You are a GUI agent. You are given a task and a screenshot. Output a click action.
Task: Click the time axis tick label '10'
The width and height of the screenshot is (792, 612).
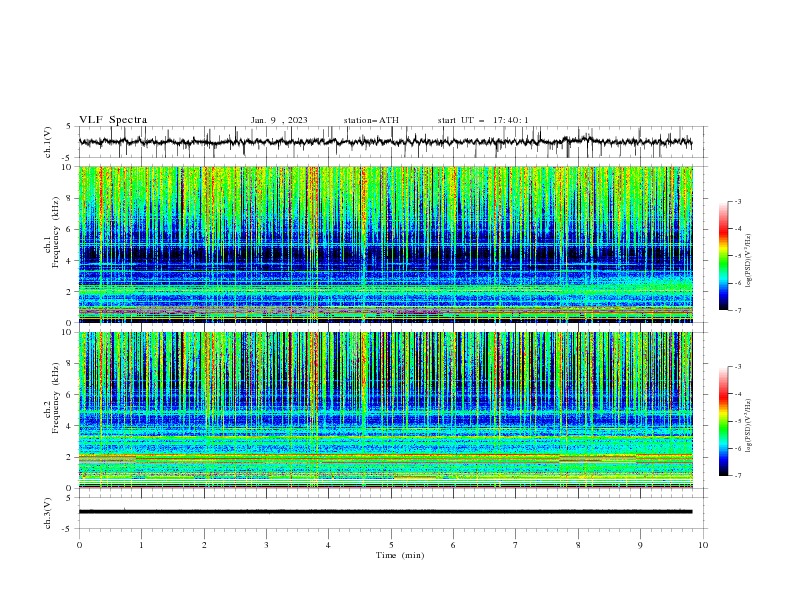coord(703,545)
